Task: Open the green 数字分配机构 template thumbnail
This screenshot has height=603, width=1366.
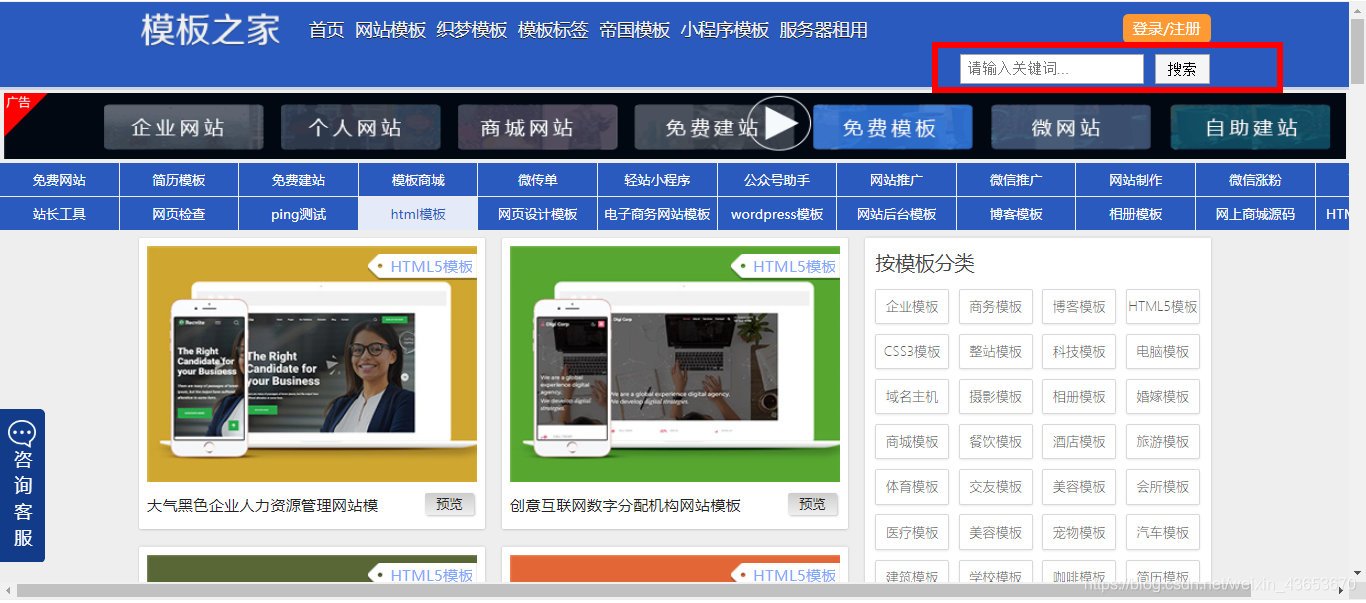Action: pyautogui.click(x=675, y=364)
